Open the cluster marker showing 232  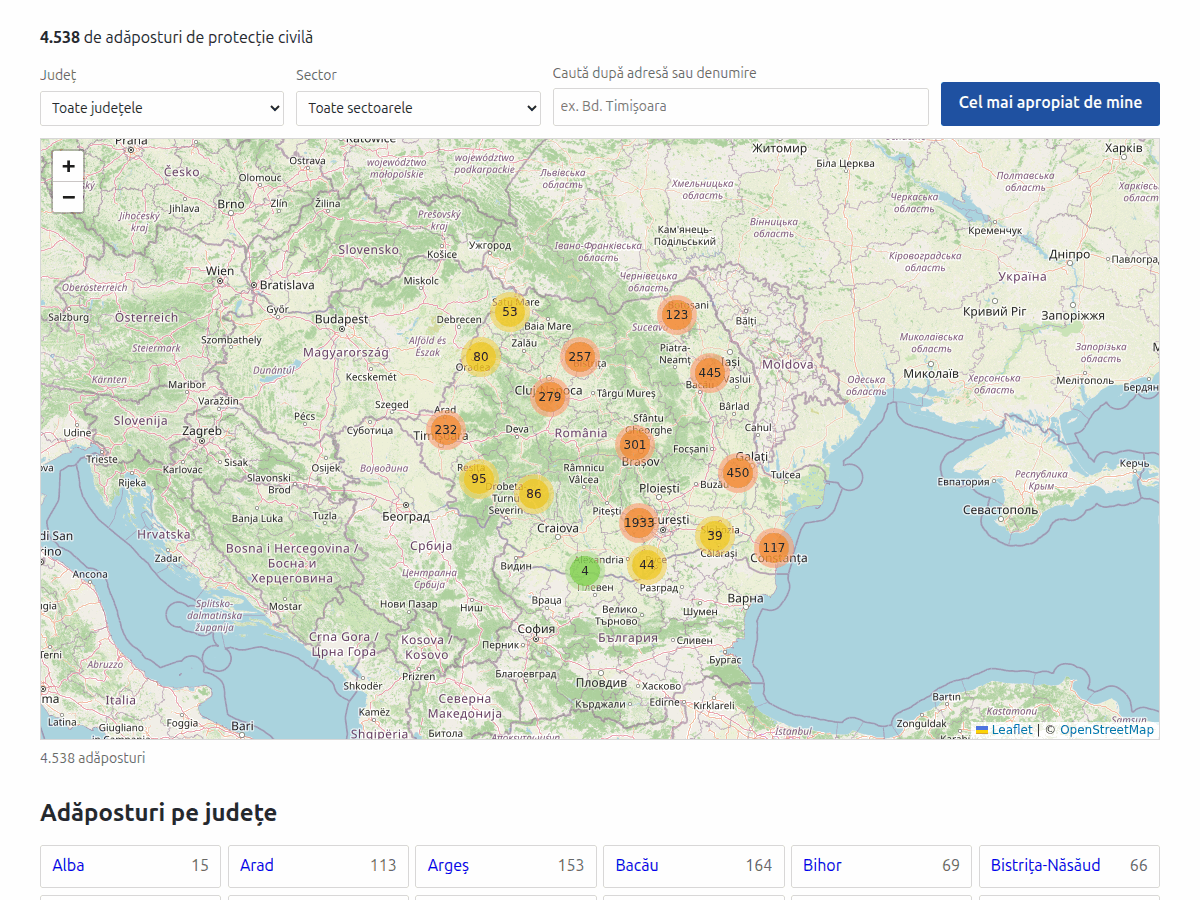point(446,430)
